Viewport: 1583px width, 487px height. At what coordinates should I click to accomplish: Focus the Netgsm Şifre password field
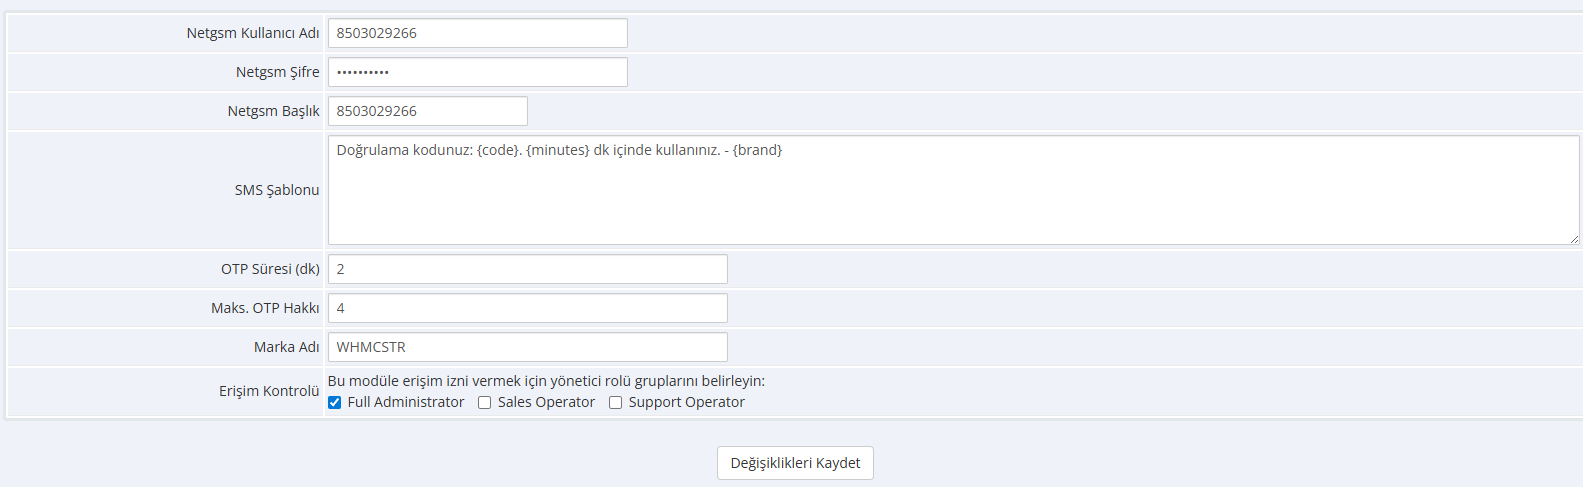477,72
